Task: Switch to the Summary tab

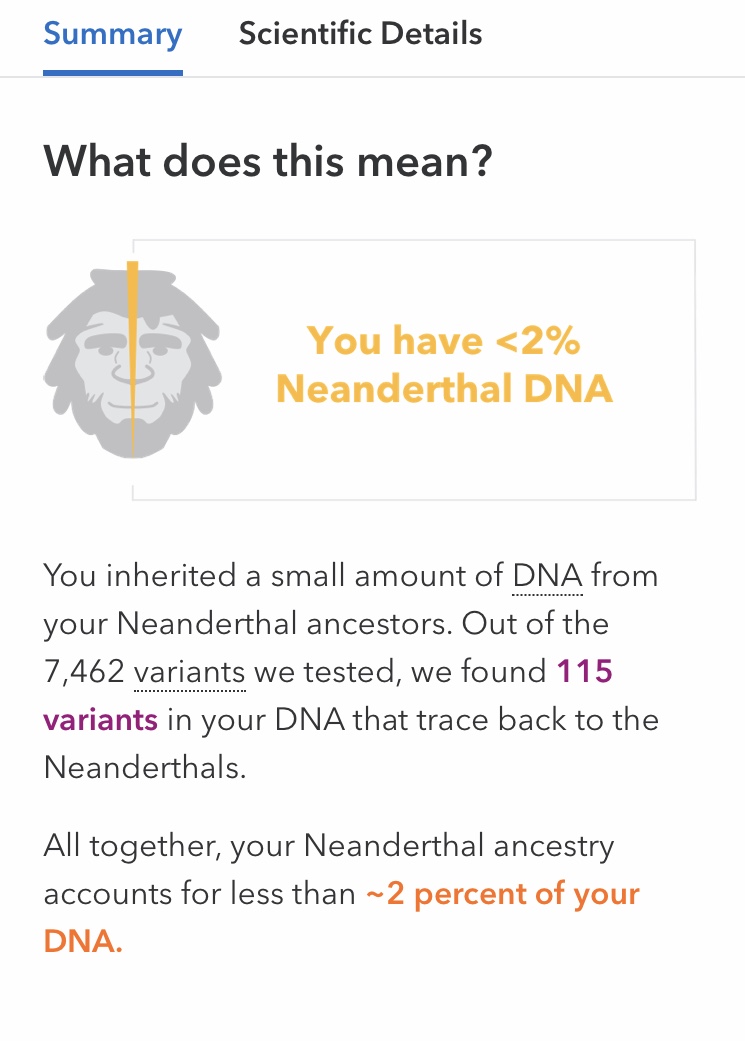Action: tap(112, 35)
